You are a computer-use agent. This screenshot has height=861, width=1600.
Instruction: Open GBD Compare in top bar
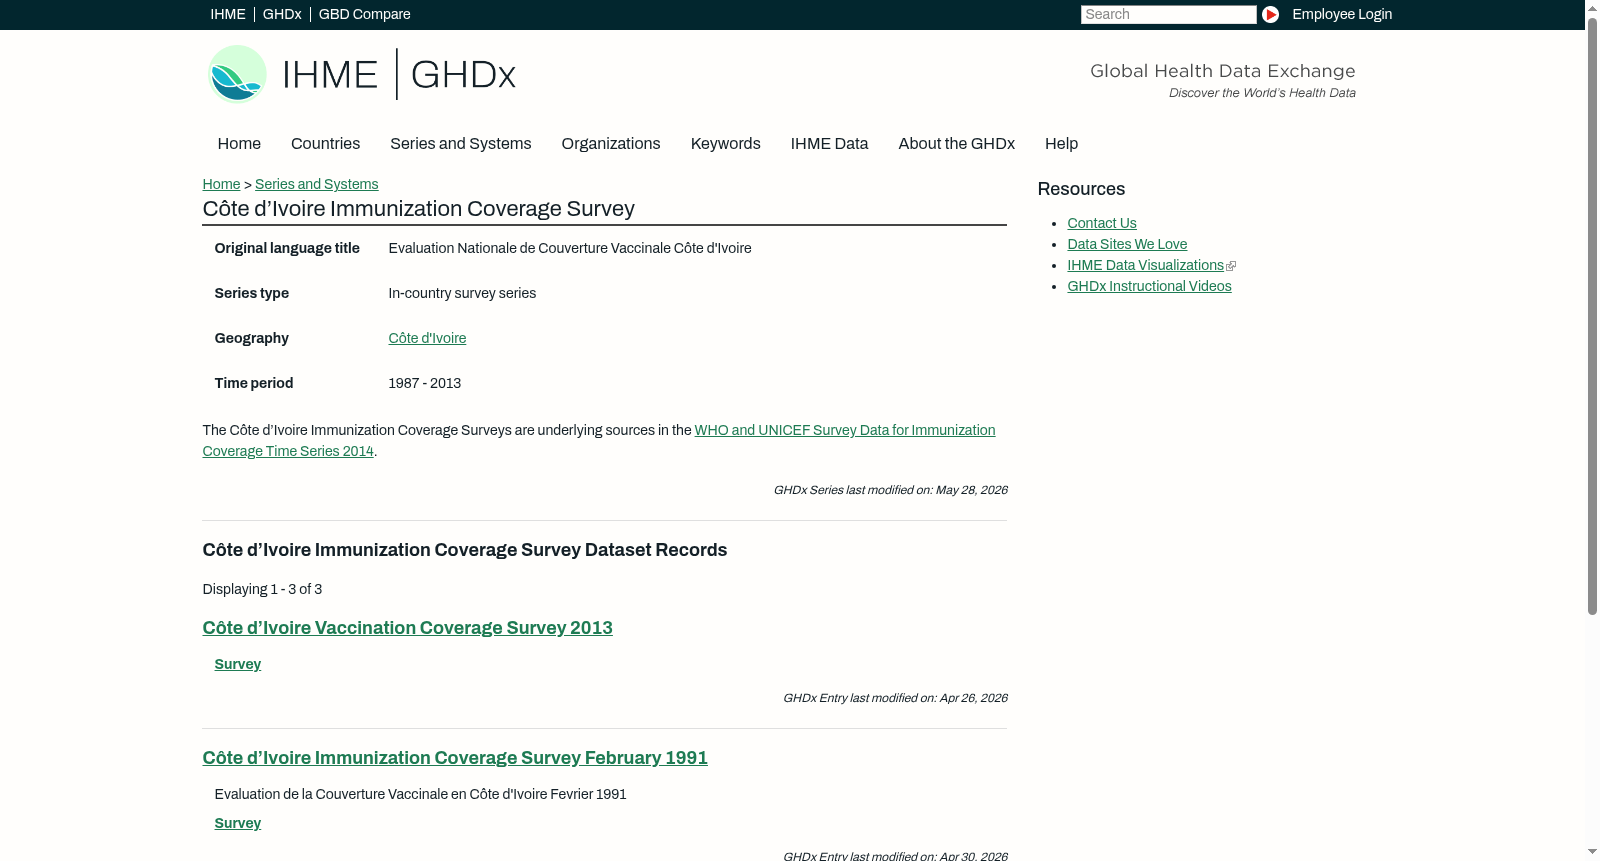coord(364,14)
